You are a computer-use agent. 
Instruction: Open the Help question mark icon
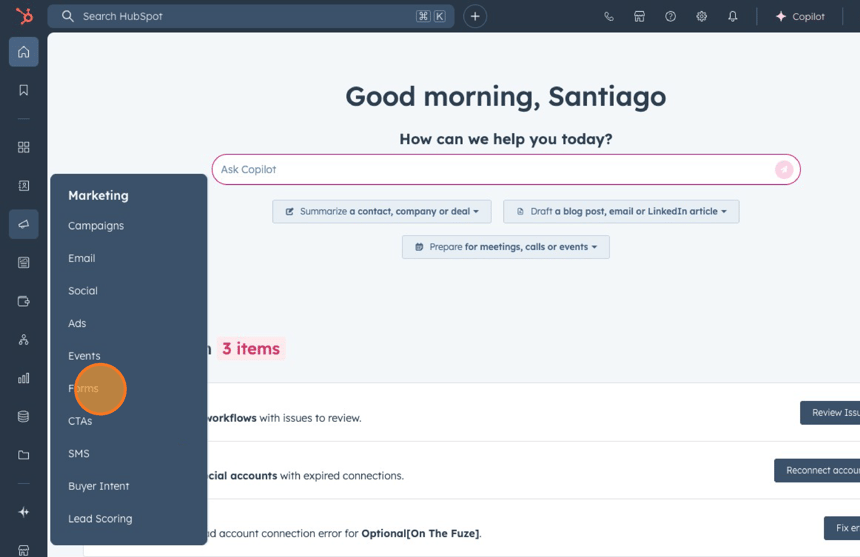(x=670, y=16)
